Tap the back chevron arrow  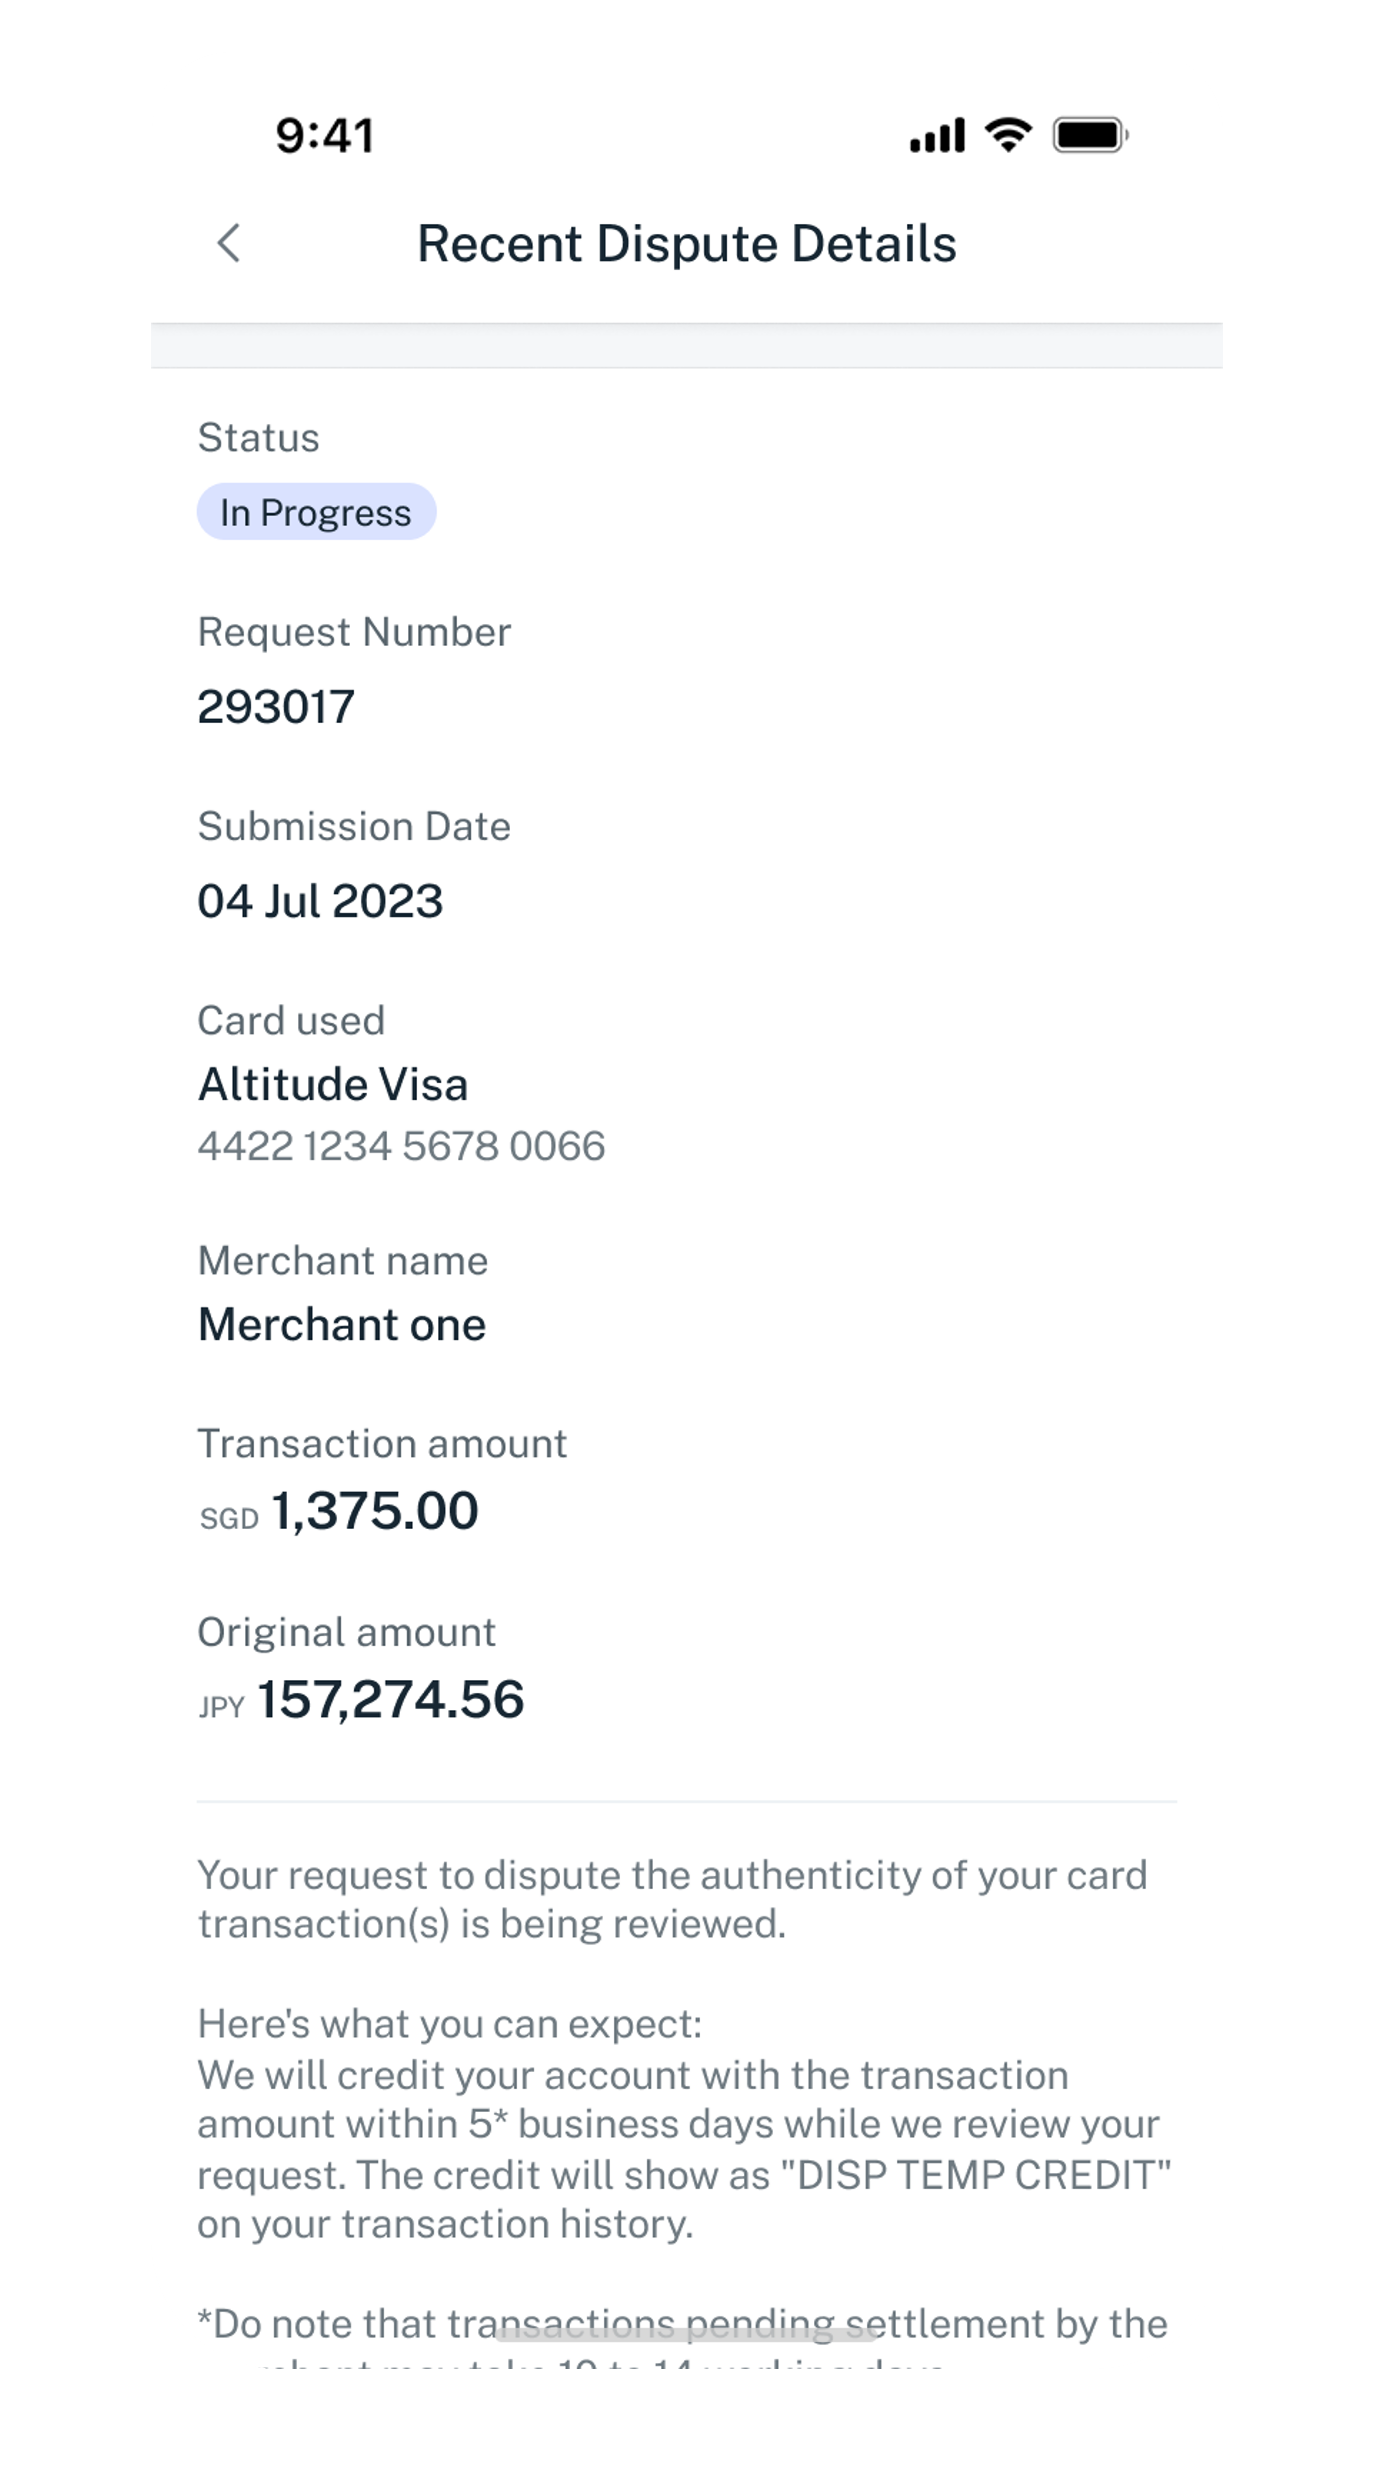pyautogui.click(x=229, y=243)
